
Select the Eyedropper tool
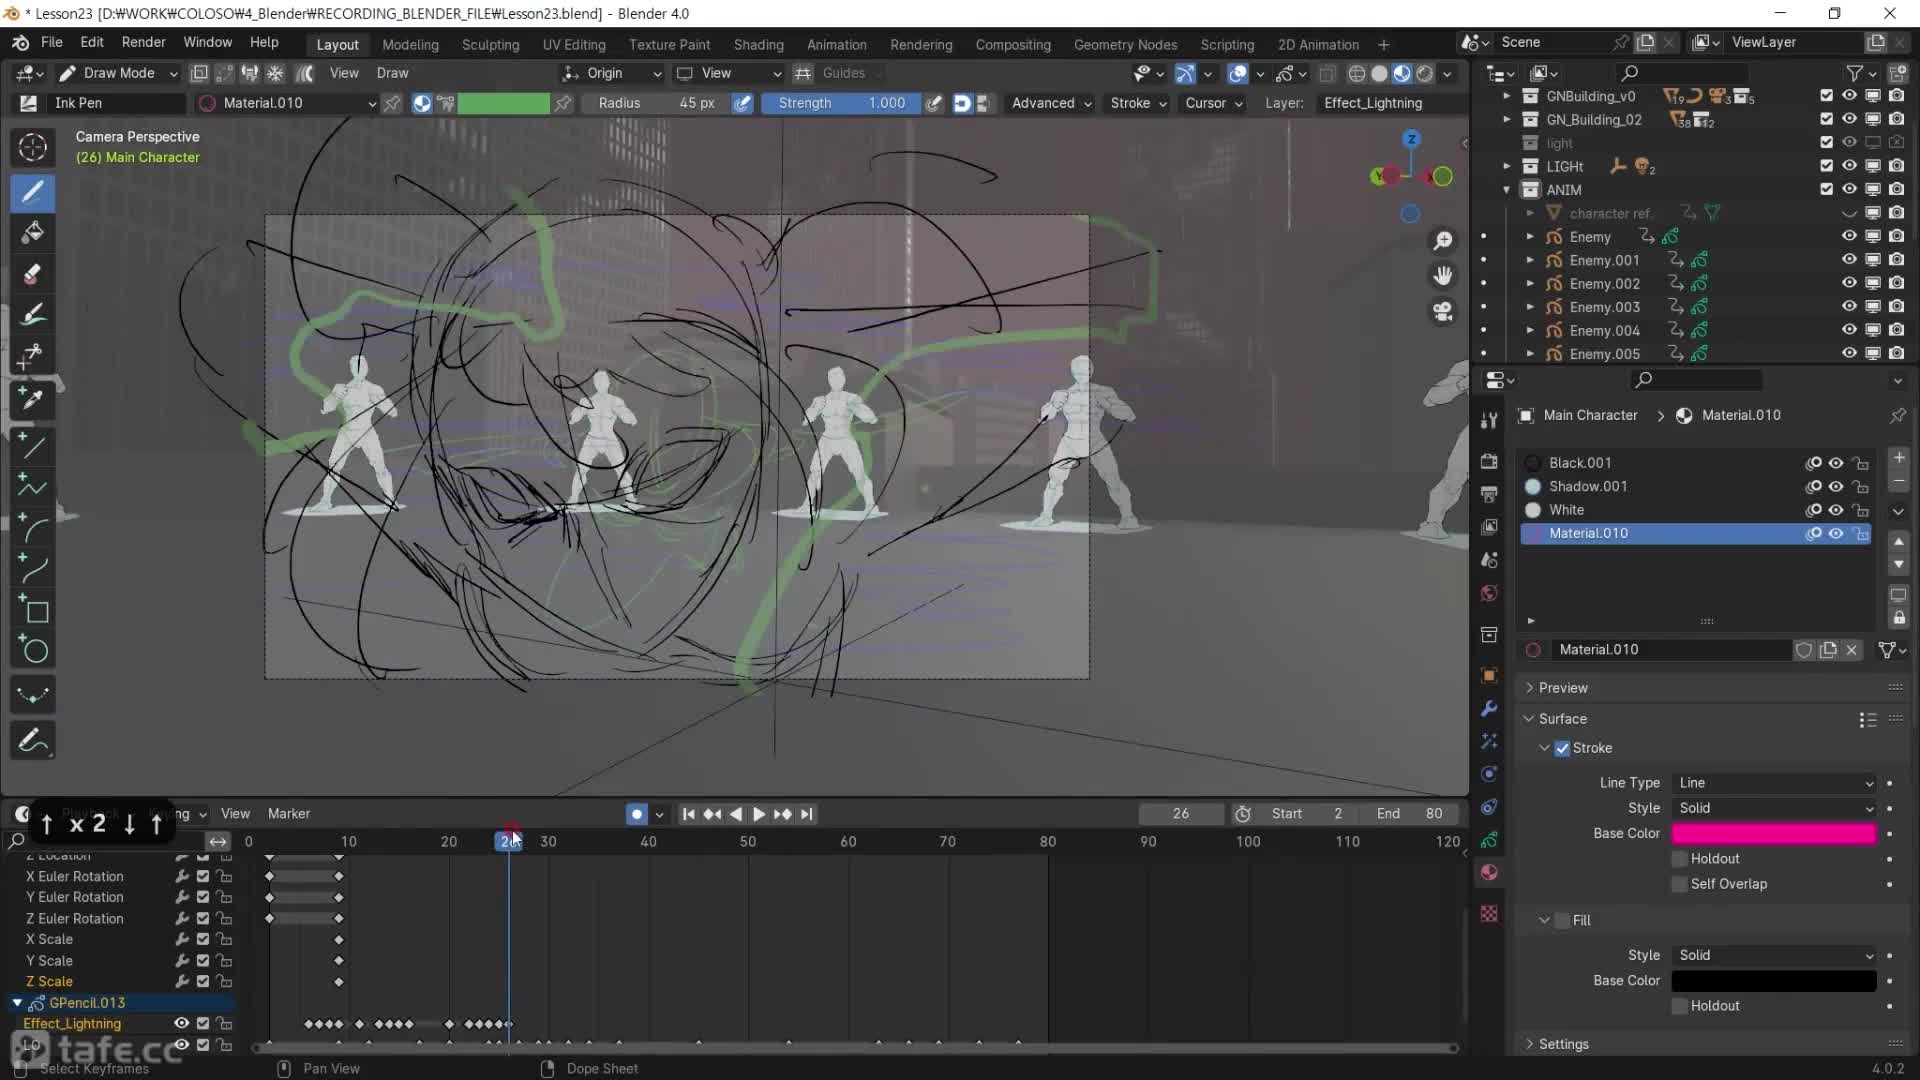(x=32, y=399)
